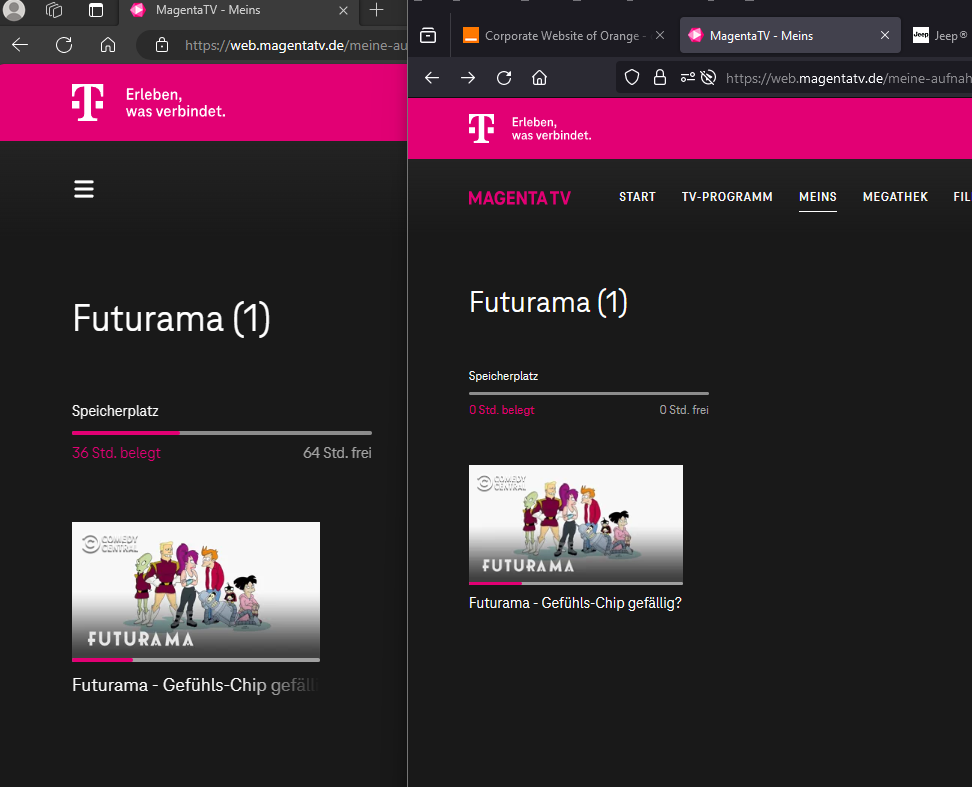Click '0 Std. frei' text

tap(684, 410)
